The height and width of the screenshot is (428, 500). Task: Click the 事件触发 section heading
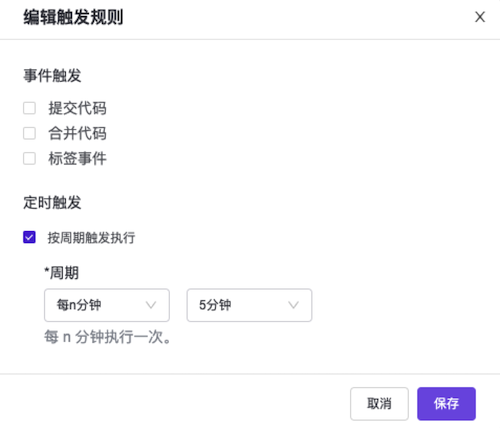52,75
